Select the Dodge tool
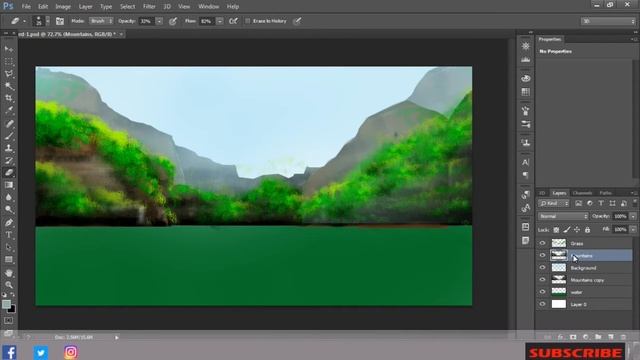Image resolution: width=640 pixels, height=360 pixels. pyautogui.click(x=9, y=210)
